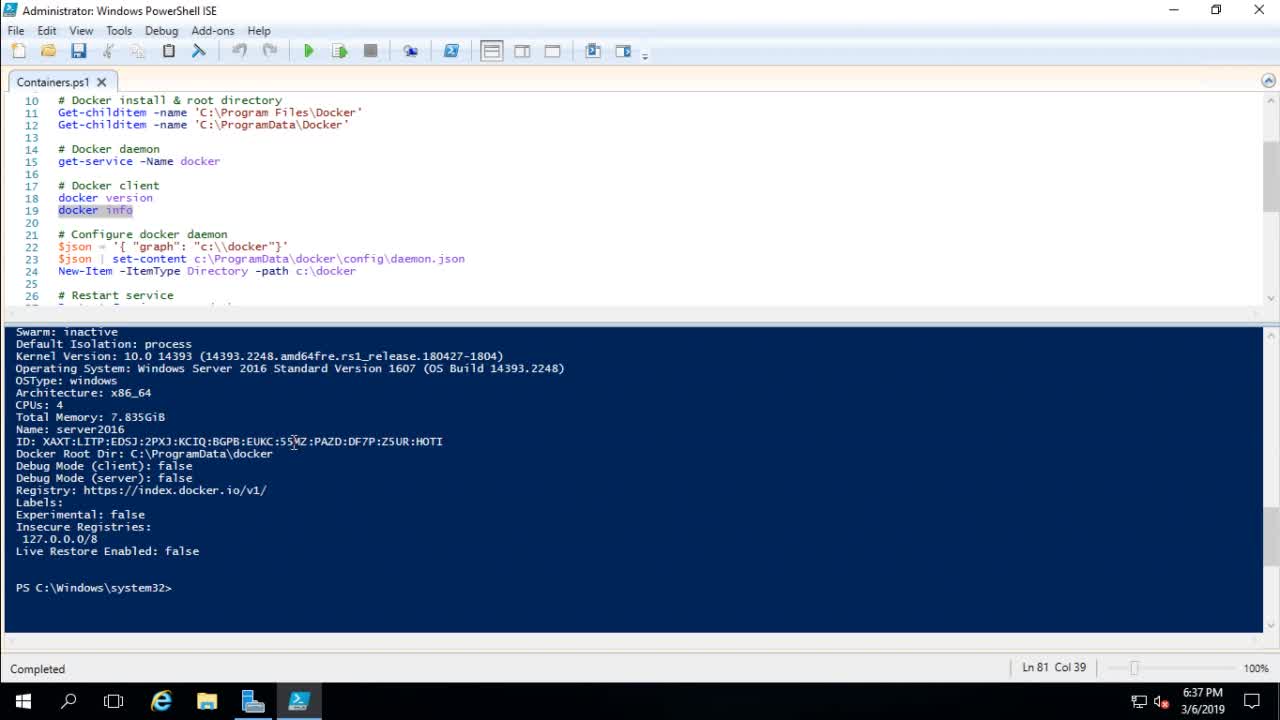Click the Stop Operation square icon
Viewport: 1280px width, 720px height.
(x=370, y=51)
